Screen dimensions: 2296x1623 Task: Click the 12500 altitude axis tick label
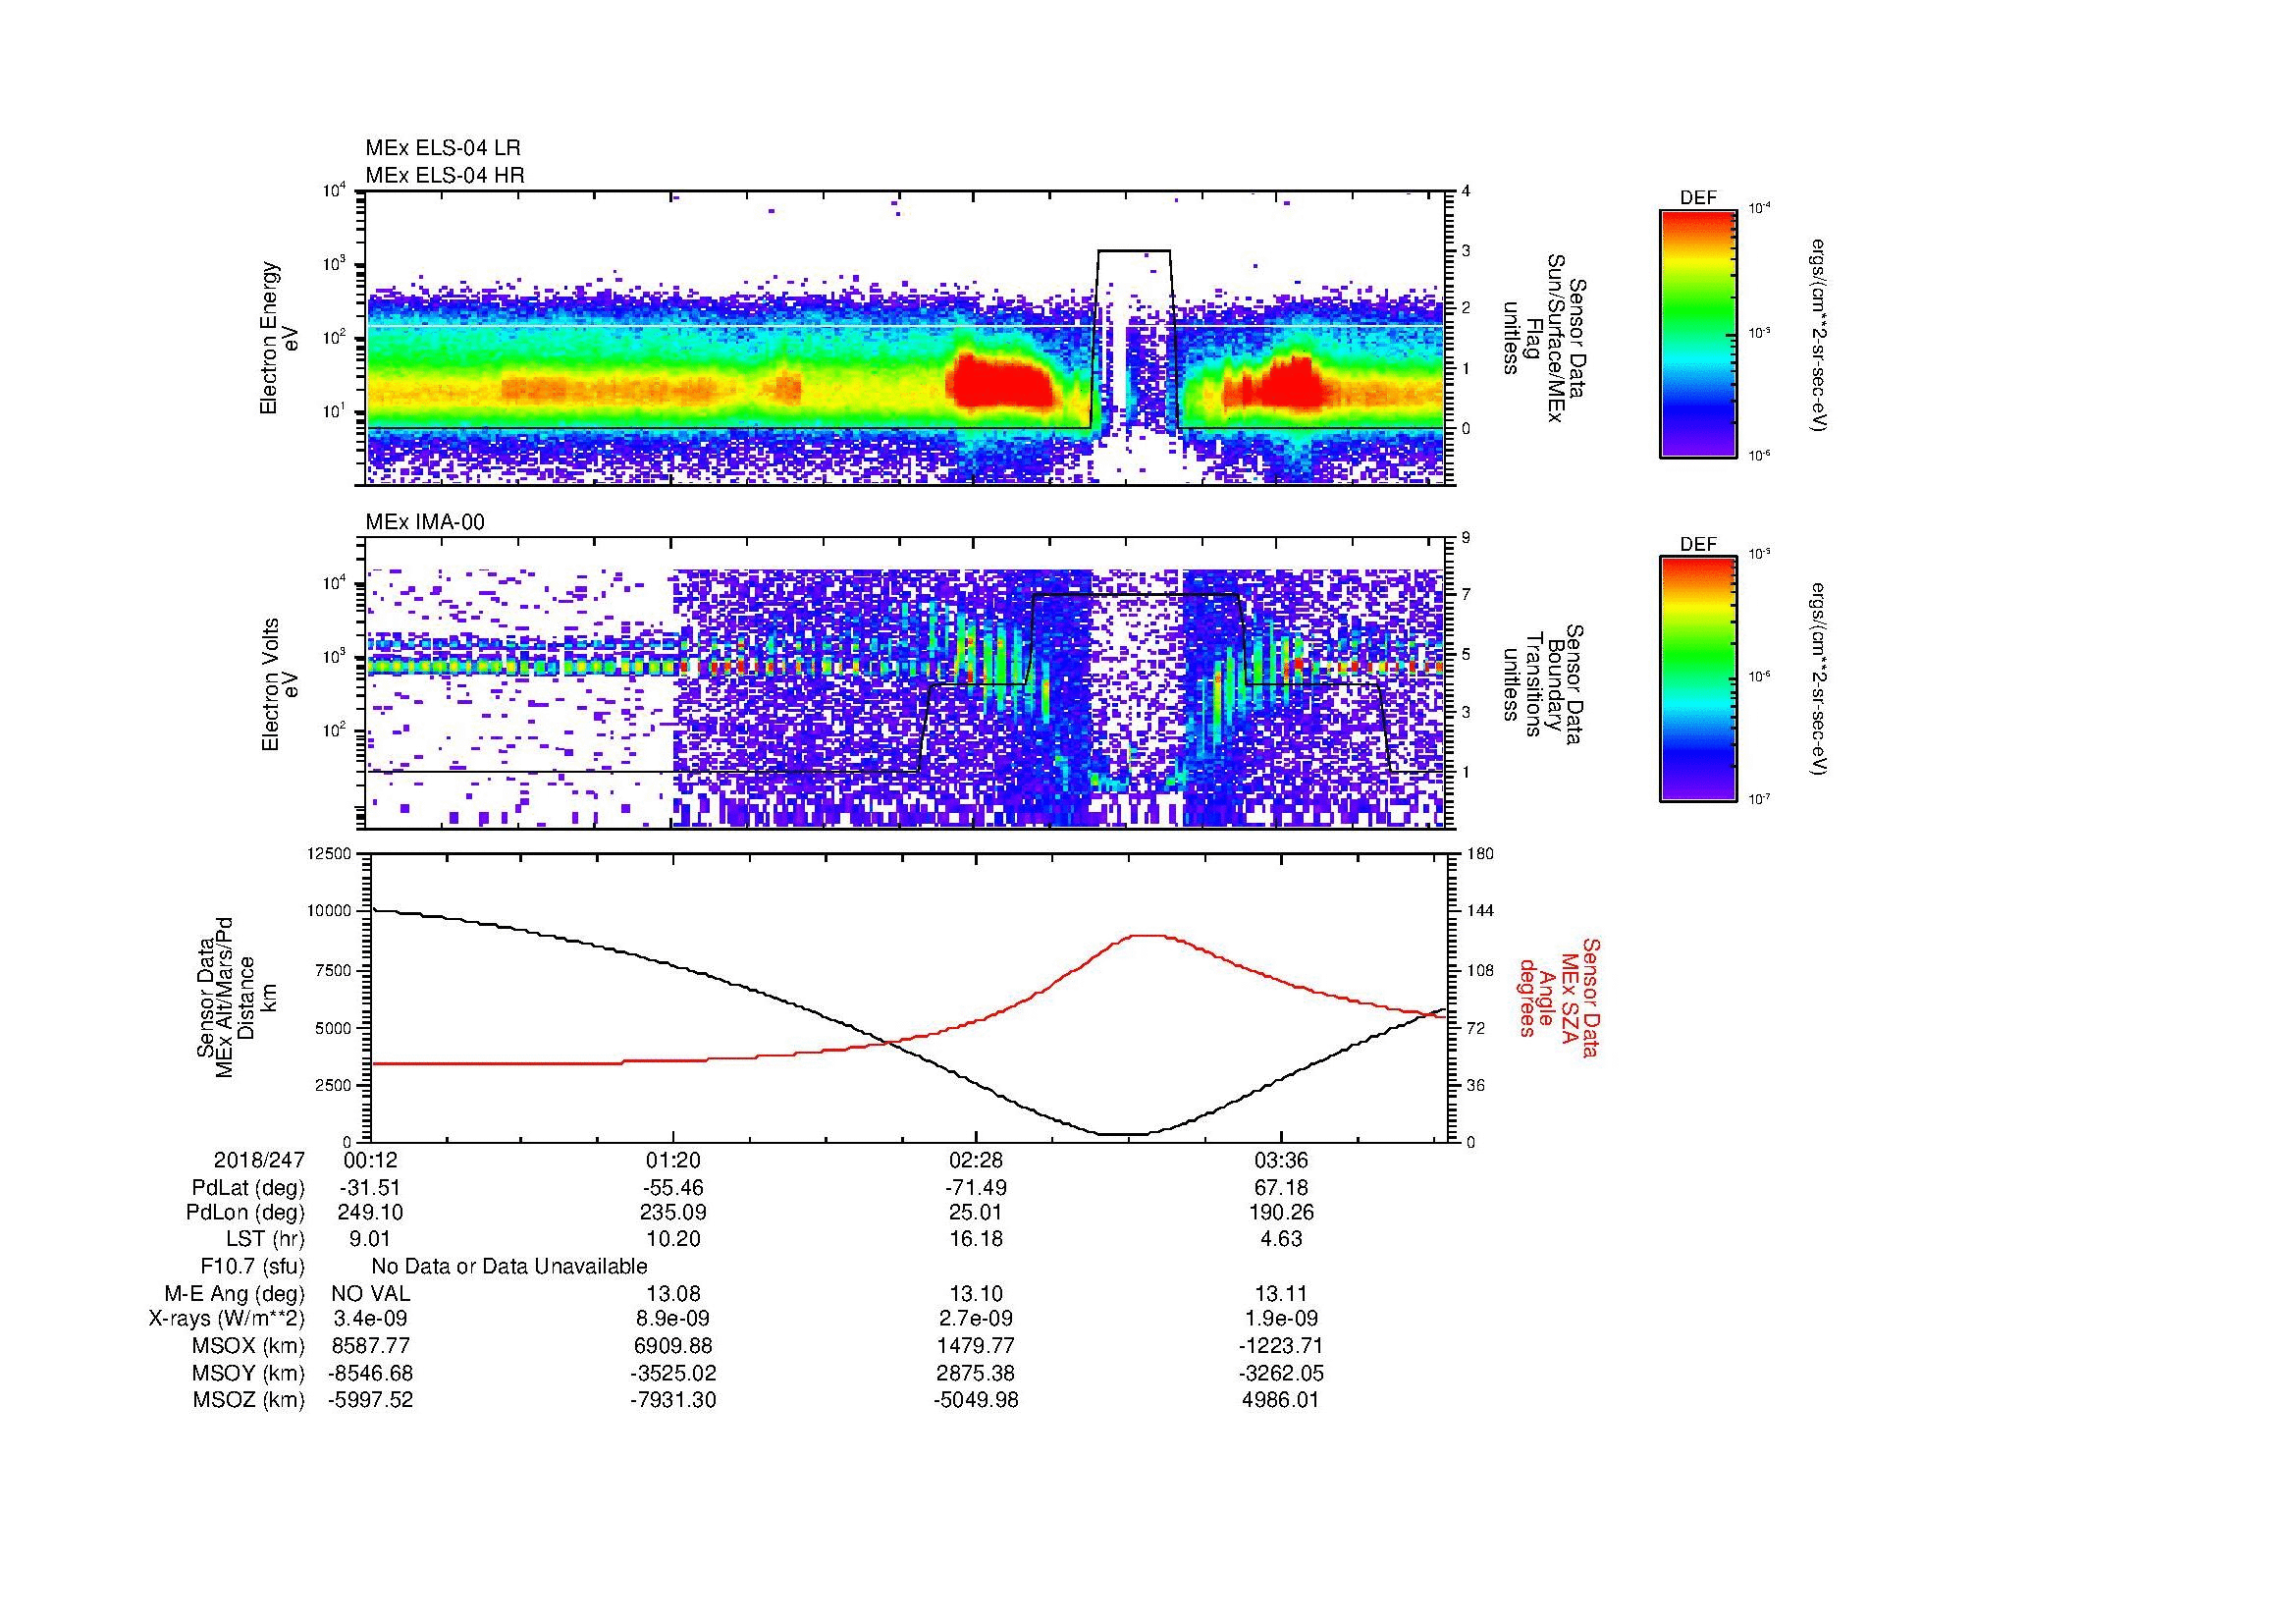pyautogui.click(x=330, y=853)
